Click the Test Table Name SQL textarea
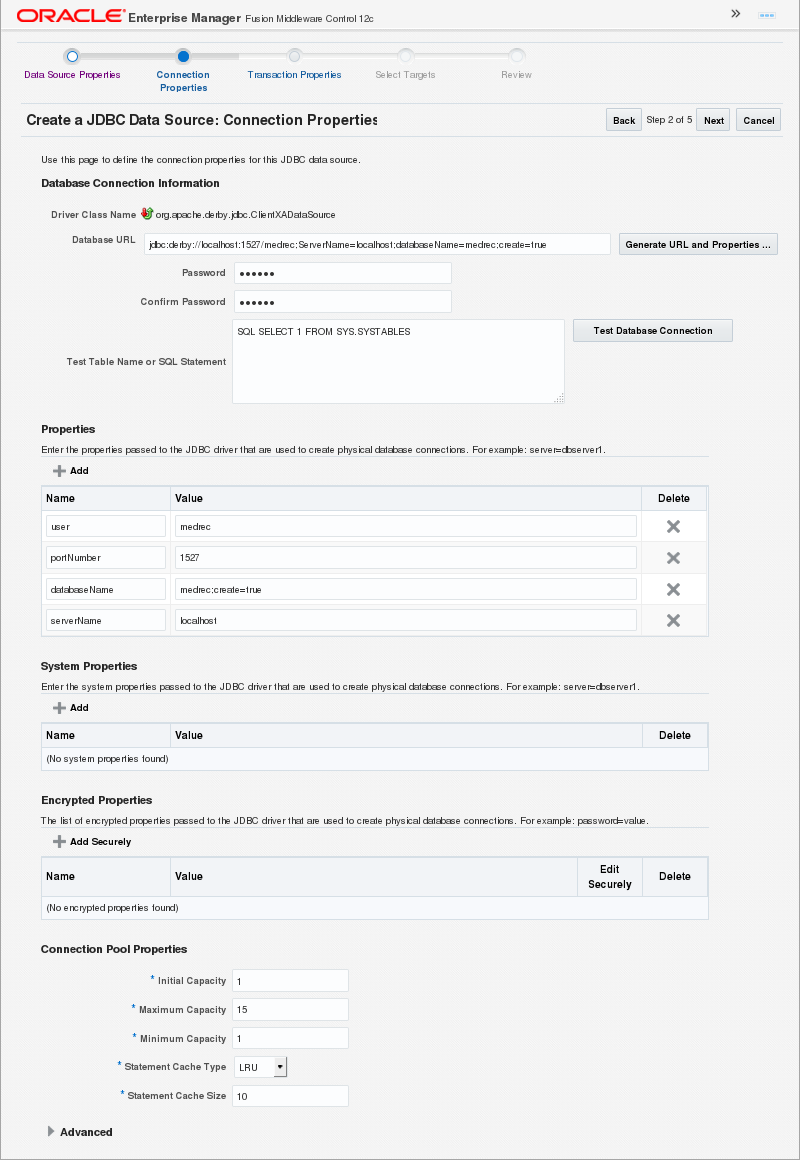Viewport: 800px width, 1160px height. 398,361
